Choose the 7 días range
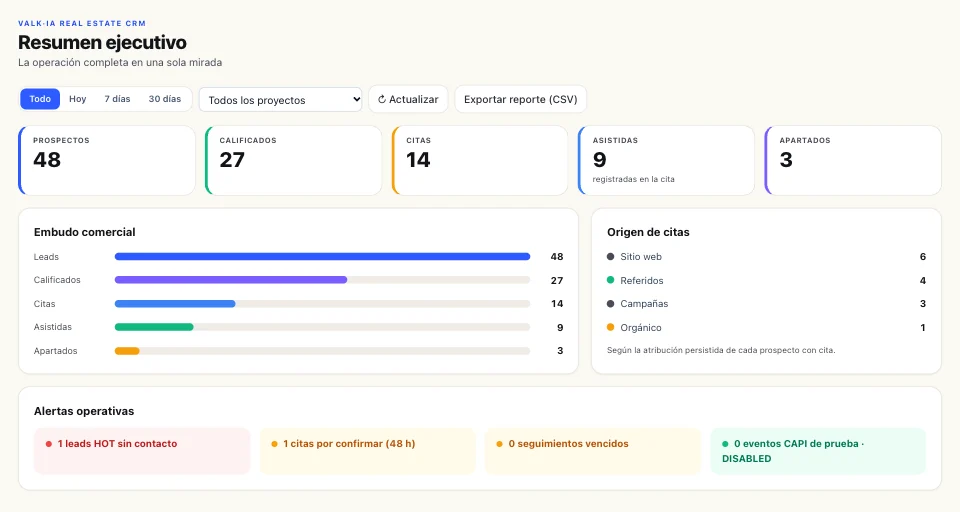Image resolution: width=960 pixels, height=512 pixels. (x=117, y=99)
